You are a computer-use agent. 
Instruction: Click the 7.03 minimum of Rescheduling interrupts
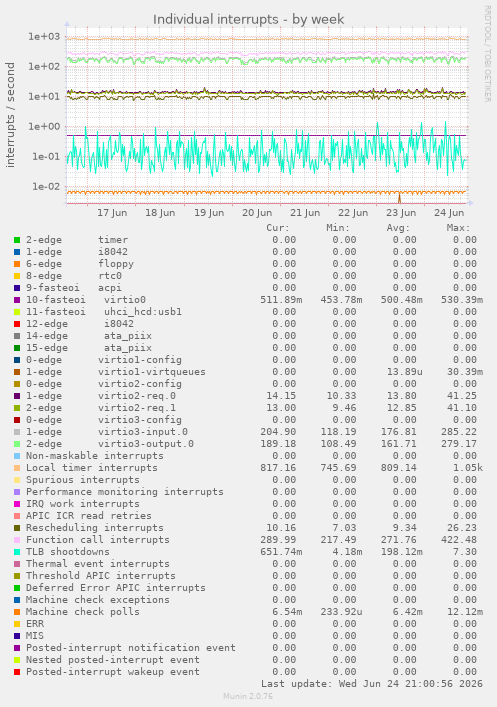tap(345, 528)
